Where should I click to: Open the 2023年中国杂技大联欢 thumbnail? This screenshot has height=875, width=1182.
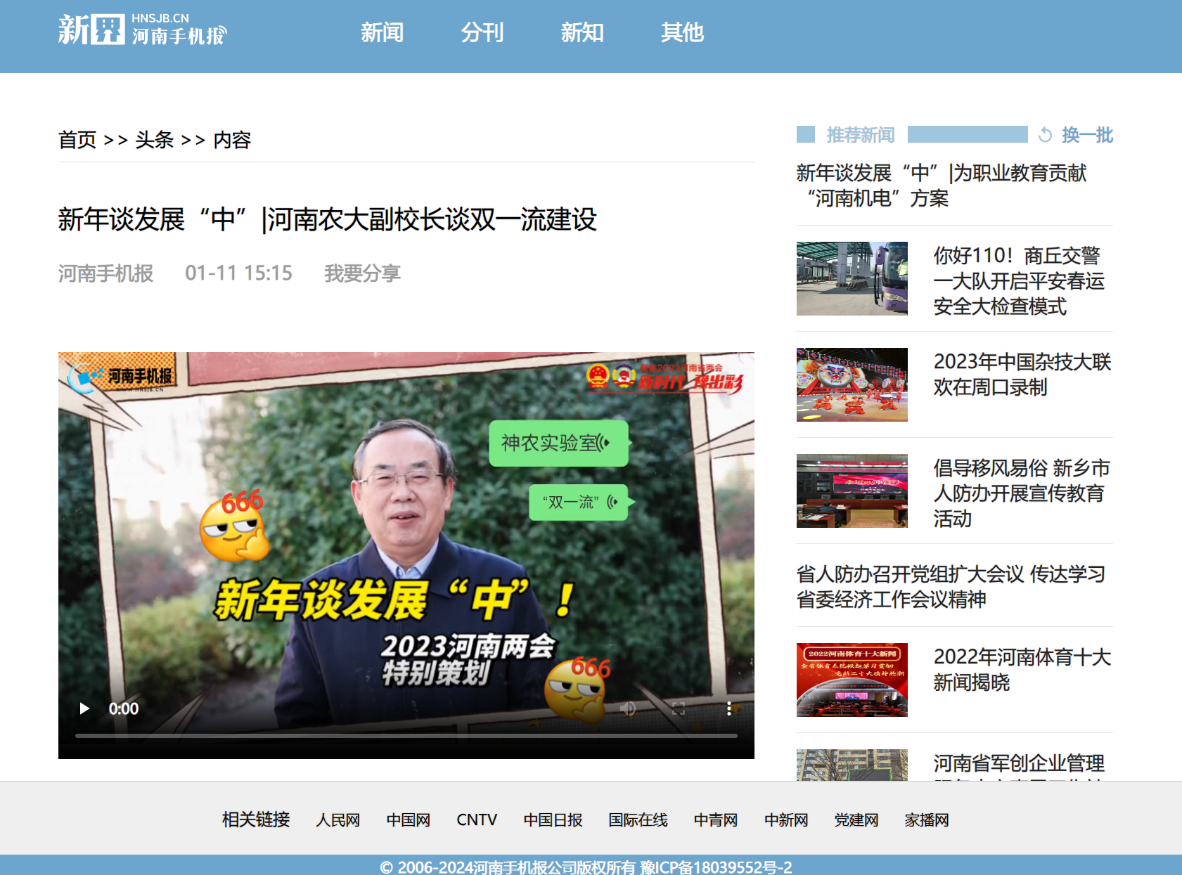[852, 385]
